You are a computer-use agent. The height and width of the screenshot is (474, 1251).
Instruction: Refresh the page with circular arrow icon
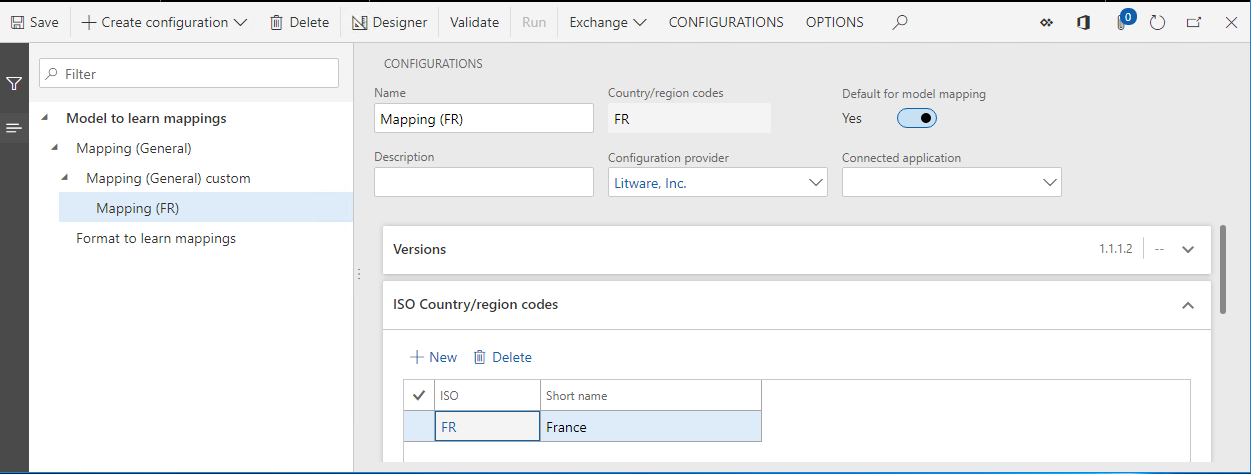[x=1158, y=22]
